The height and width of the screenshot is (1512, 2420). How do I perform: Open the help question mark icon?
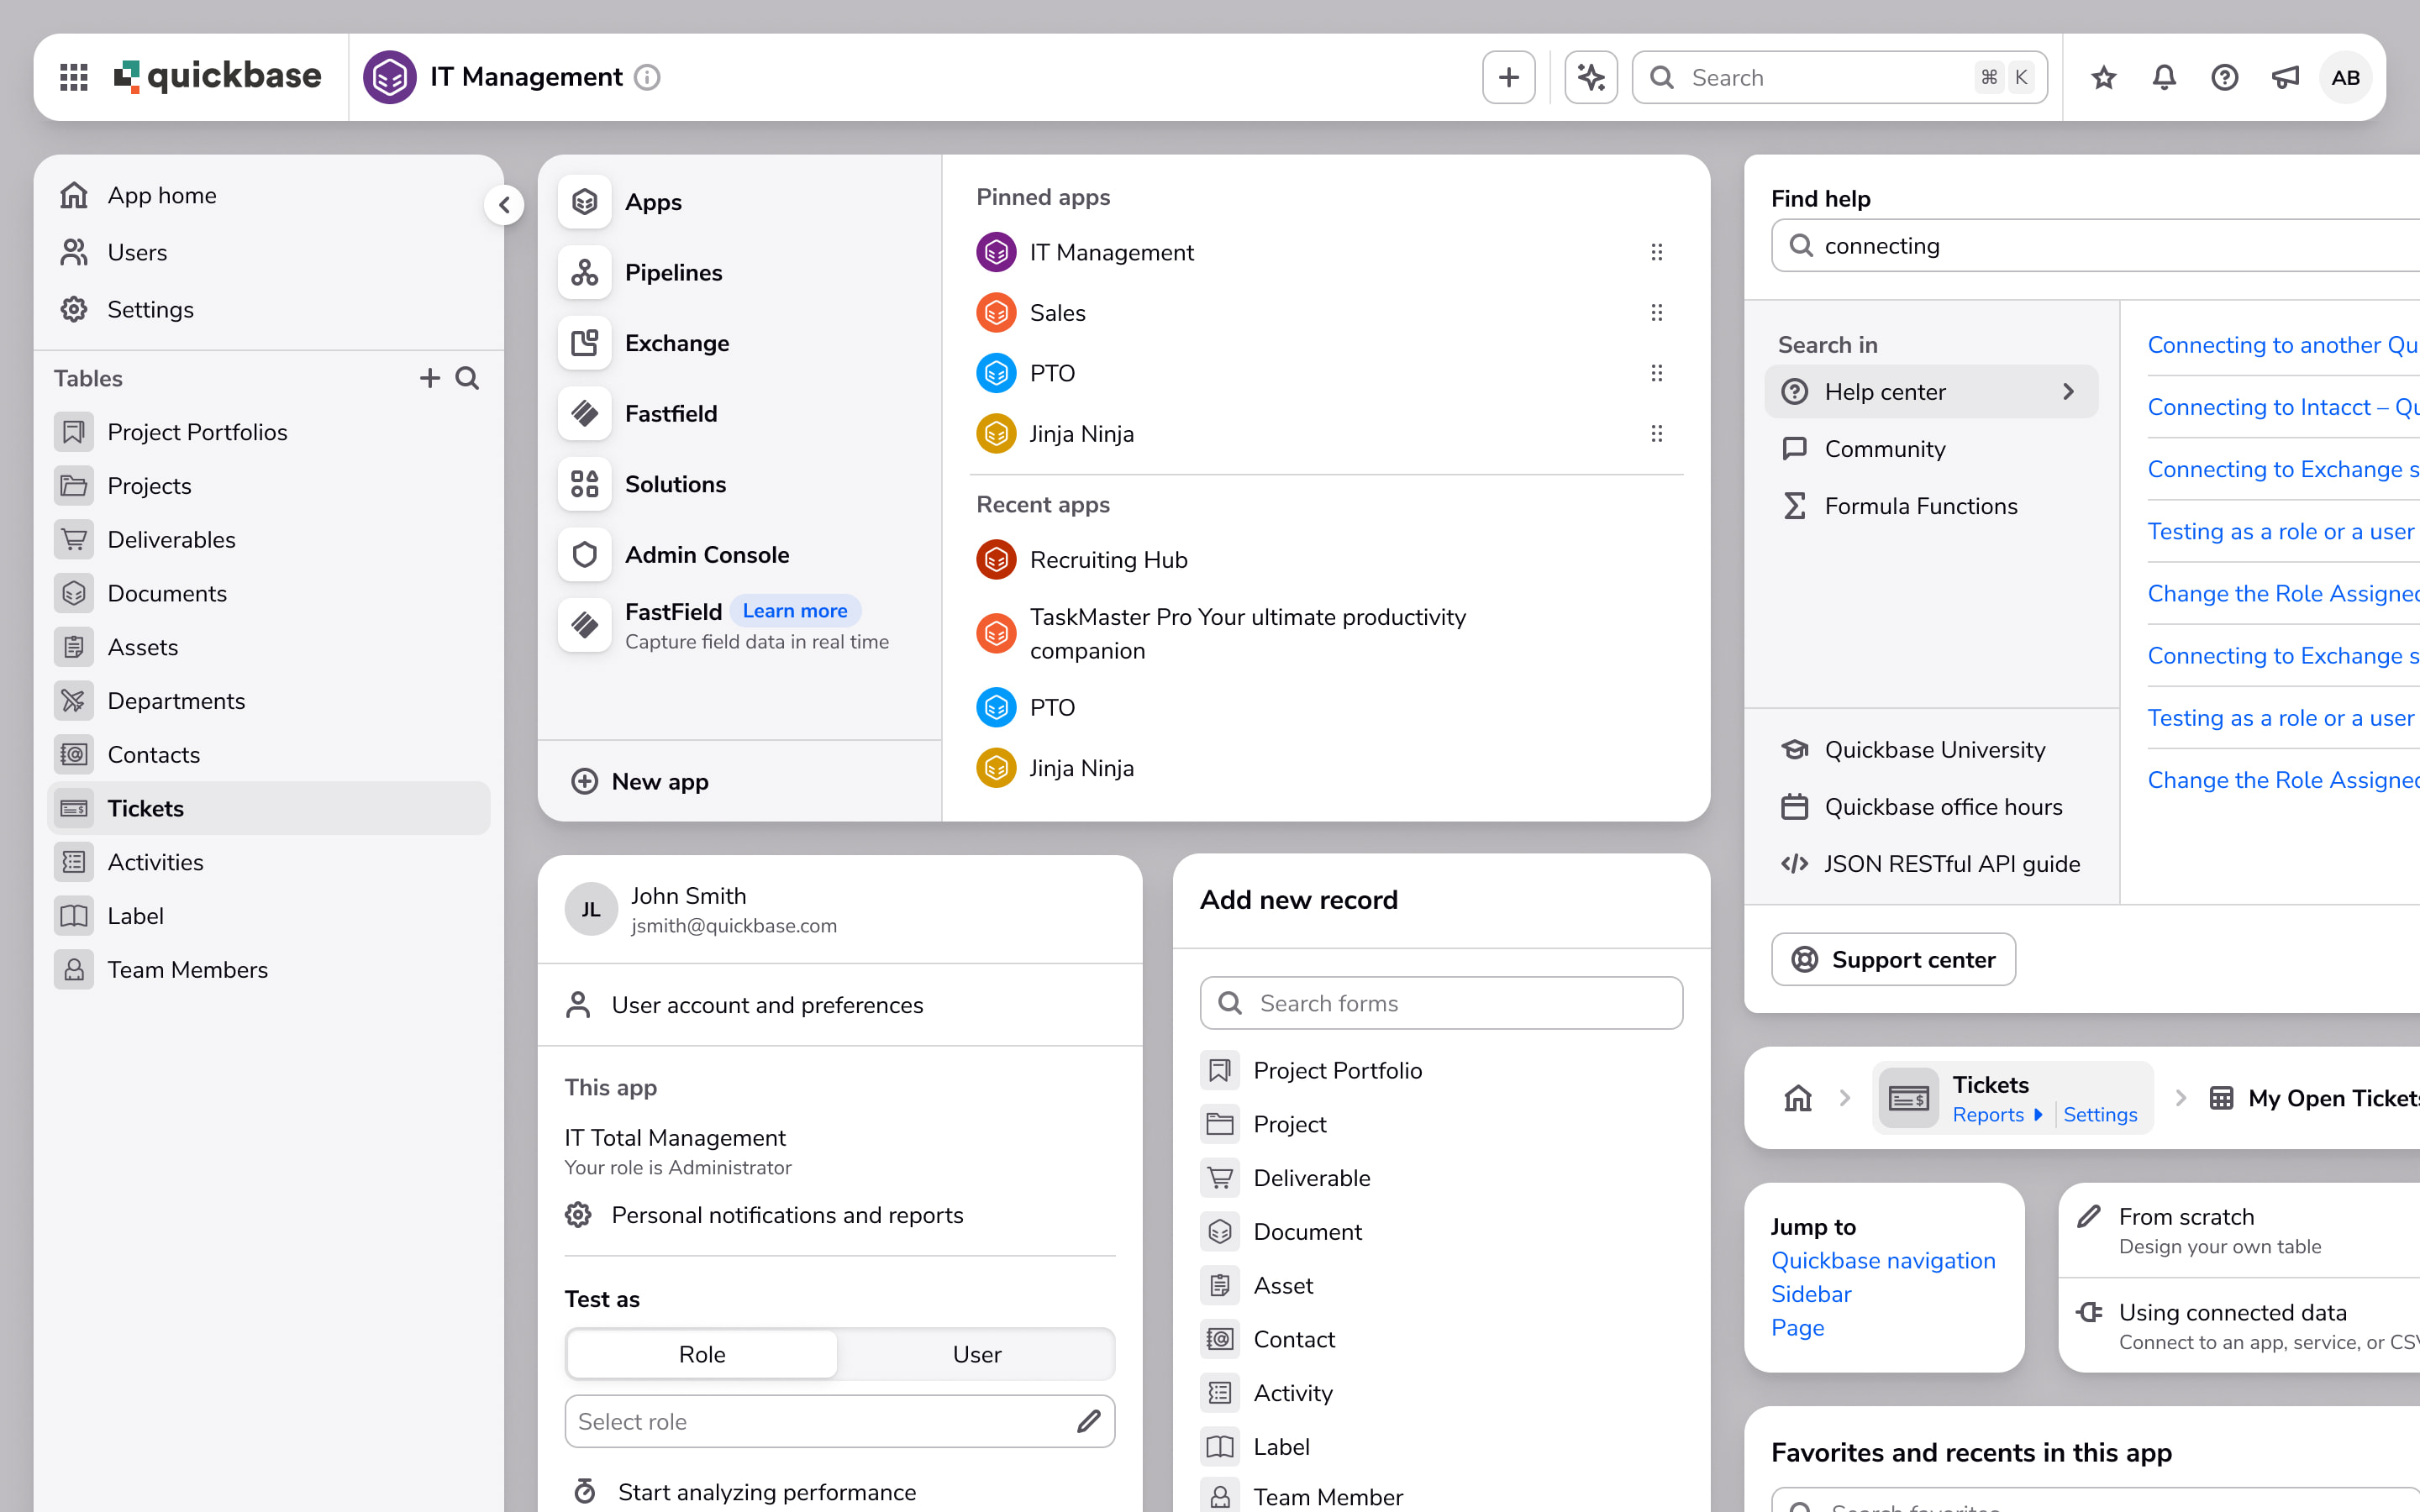pyautogui.click(x=2225, y=77)
